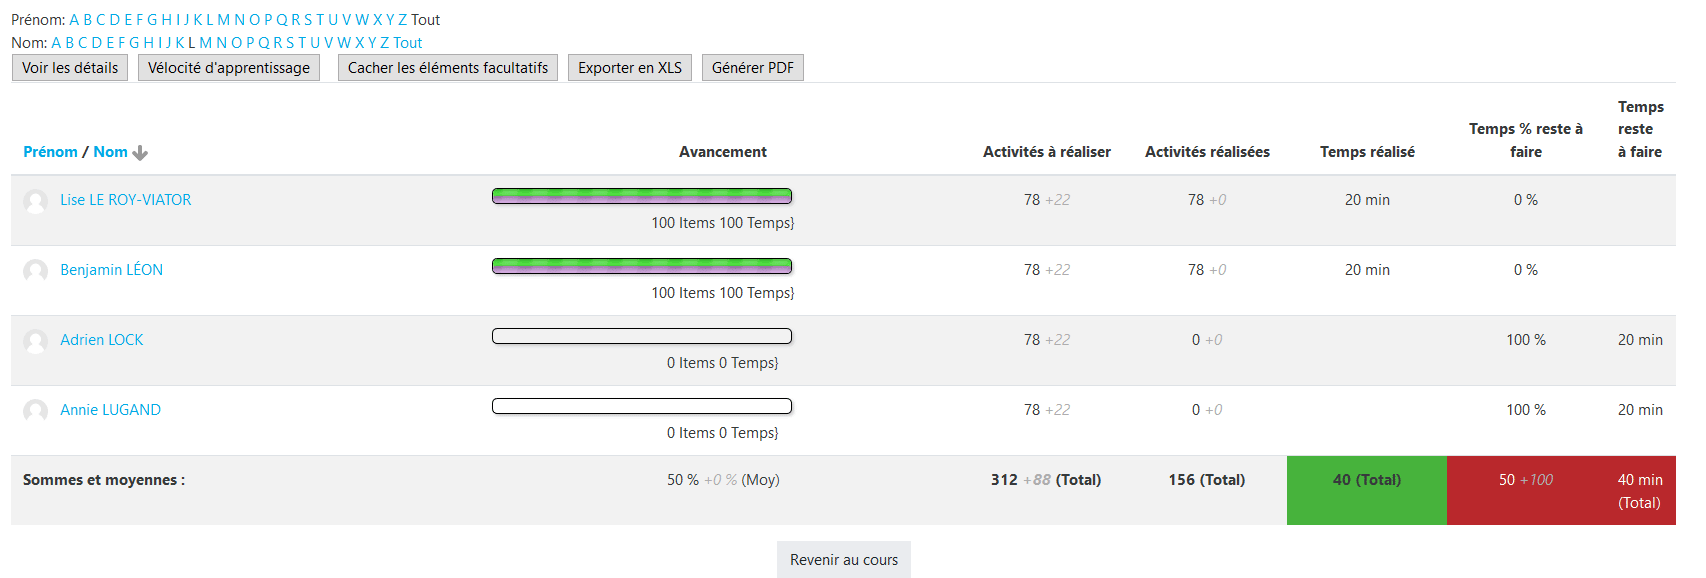Open Lise LE ROY-VIATOR's profile link
Viewport: 1706px width, 578px height.
pyautogui.click(x=125, y=200)
